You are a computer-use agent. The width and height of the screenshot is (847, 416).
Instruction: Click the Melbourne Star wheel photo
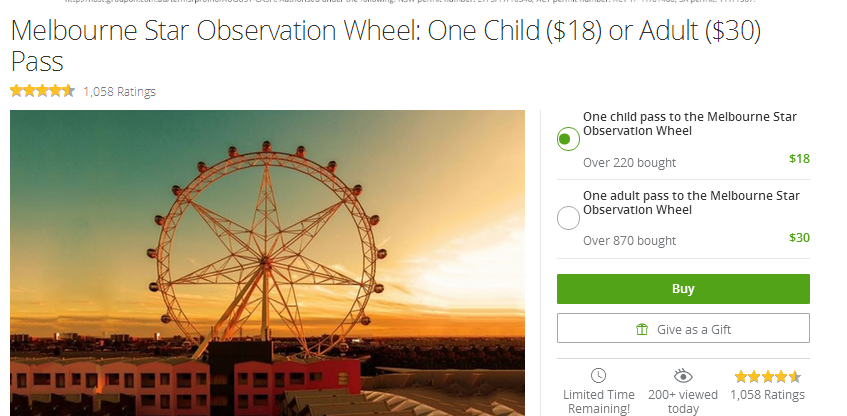(267, 263)
